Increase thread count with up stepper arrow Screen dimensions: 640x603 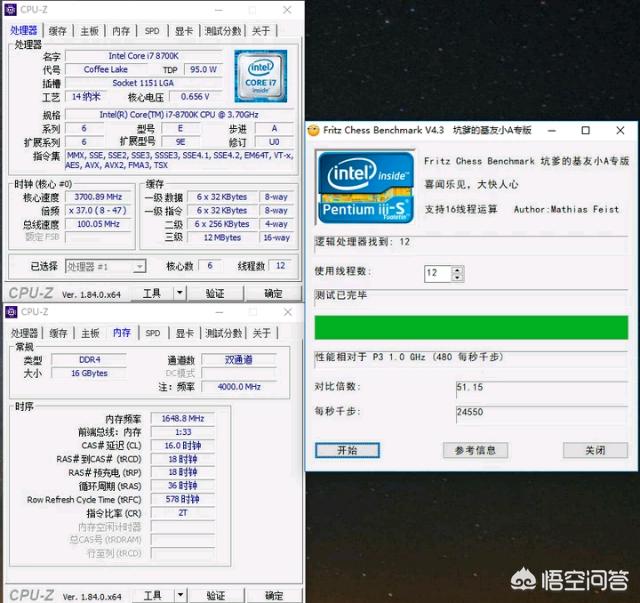coord(458,269)
